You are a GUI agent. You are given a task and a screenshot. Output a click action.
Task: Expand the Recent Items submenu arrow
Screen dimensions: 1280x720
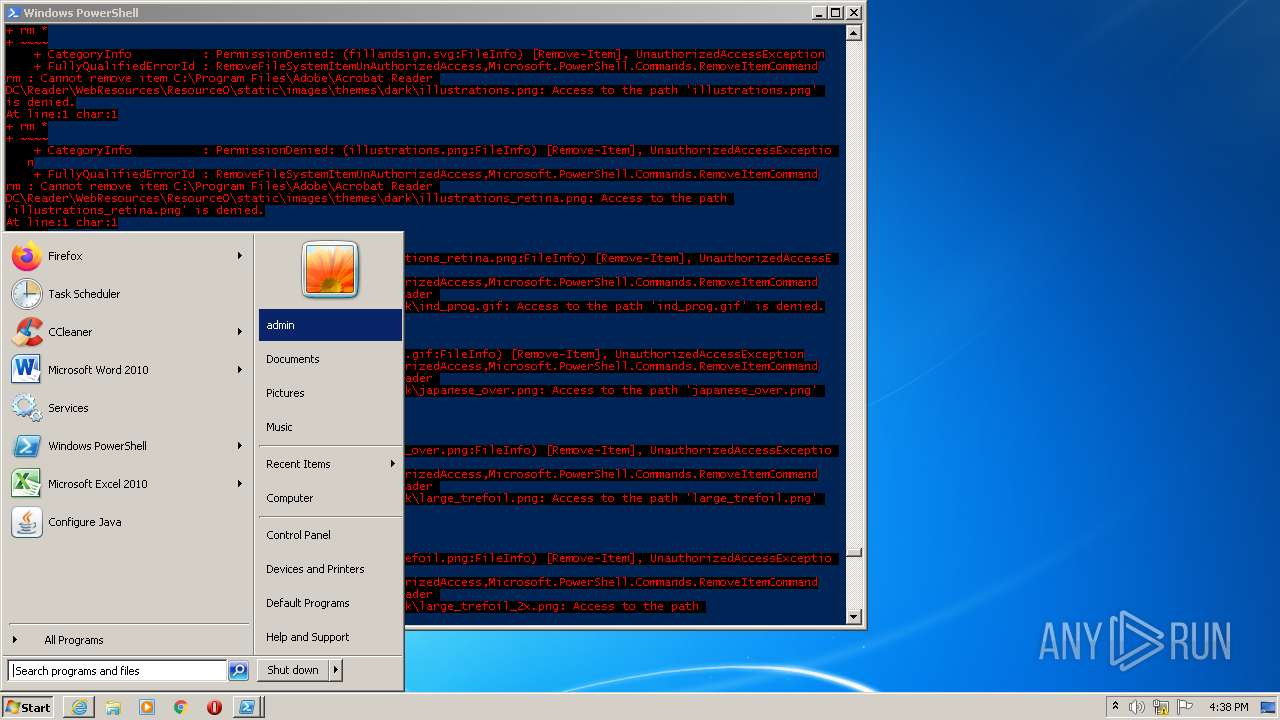[x=392, y=464]
